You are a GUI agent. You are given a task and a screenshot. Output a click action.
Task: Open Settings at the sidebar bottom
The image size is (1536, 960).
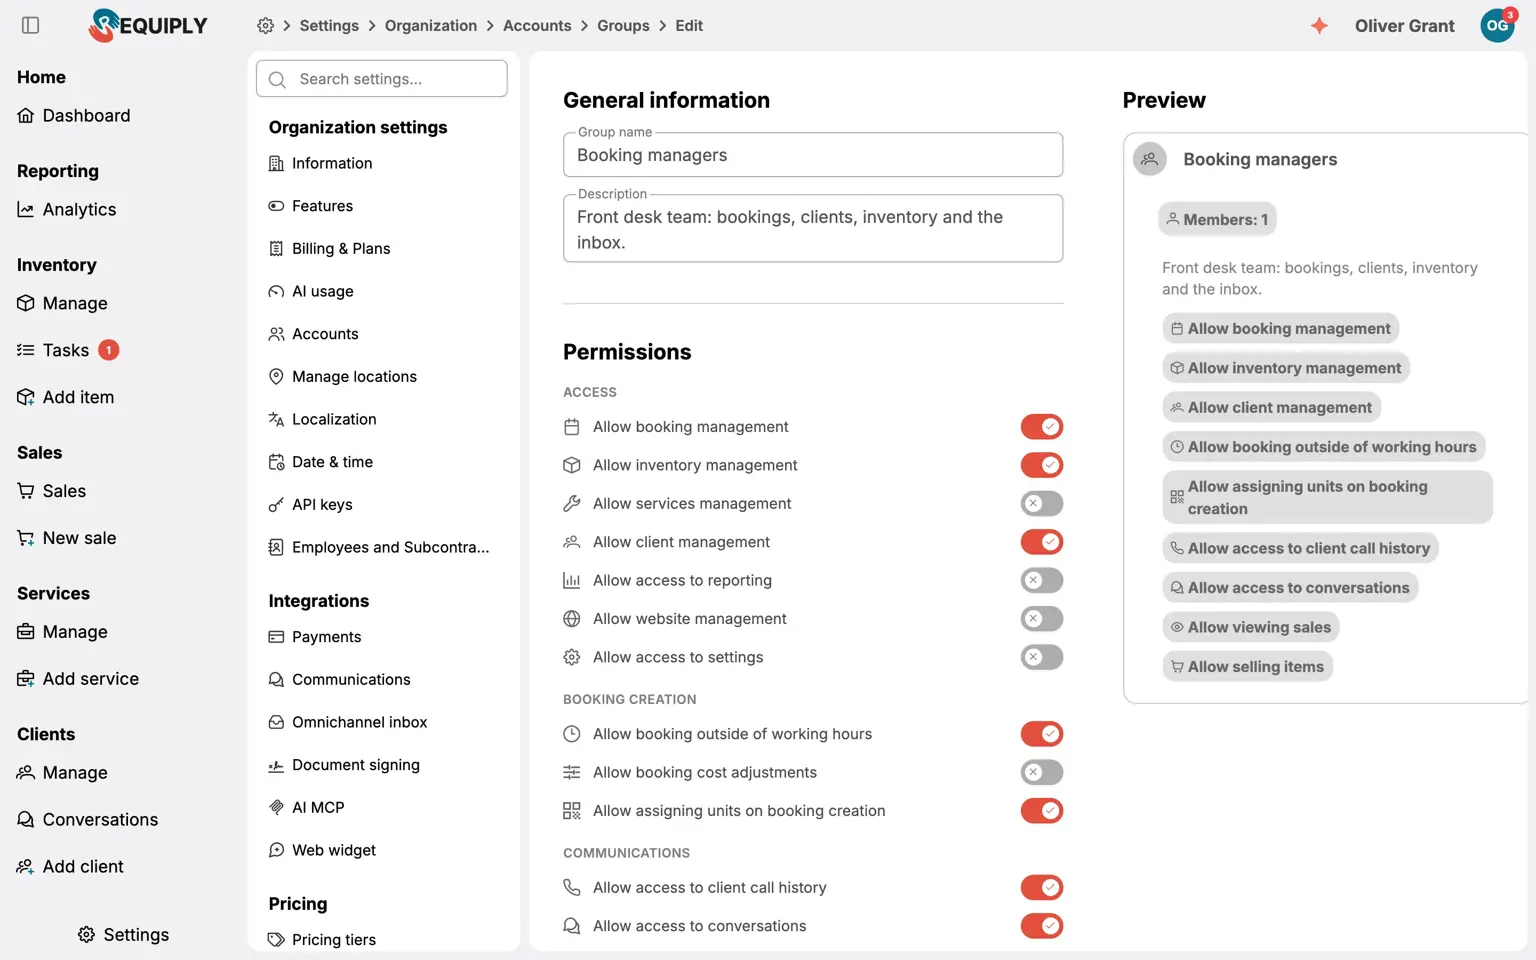coord(123,935)
